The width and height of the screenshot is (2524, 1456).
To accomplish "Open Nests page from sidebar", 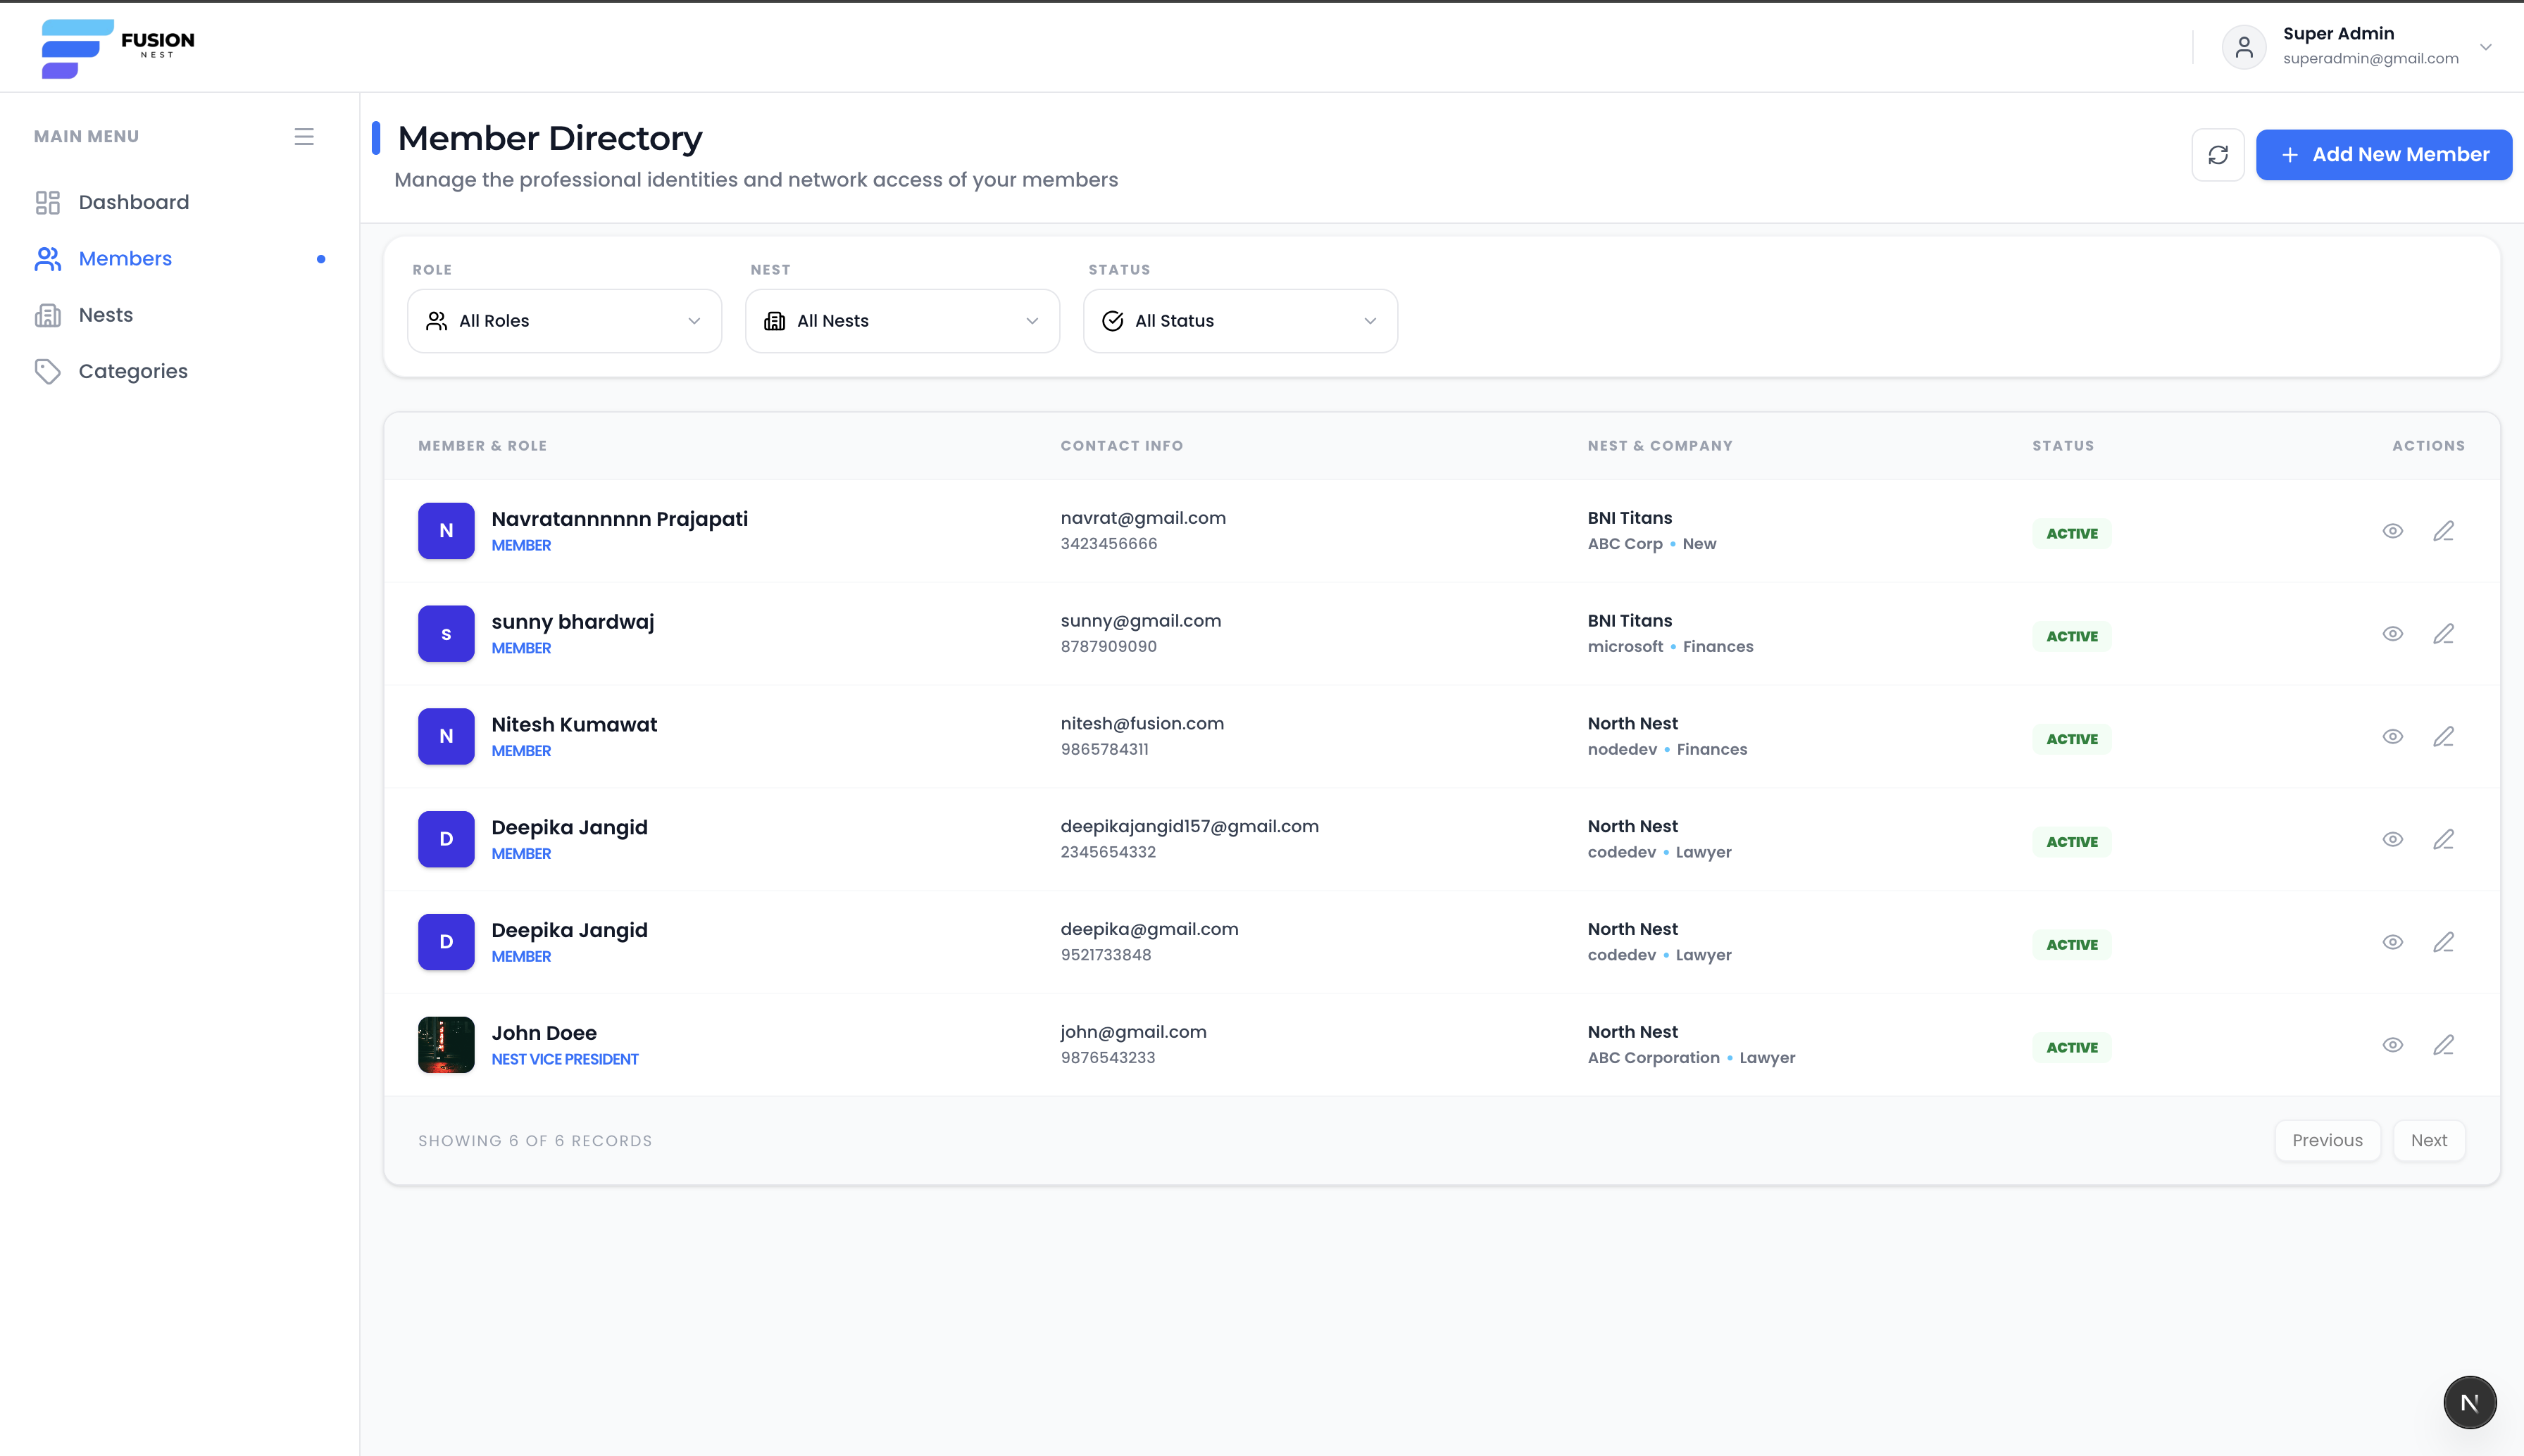I will pyautogui.click(x=106, y=315).
